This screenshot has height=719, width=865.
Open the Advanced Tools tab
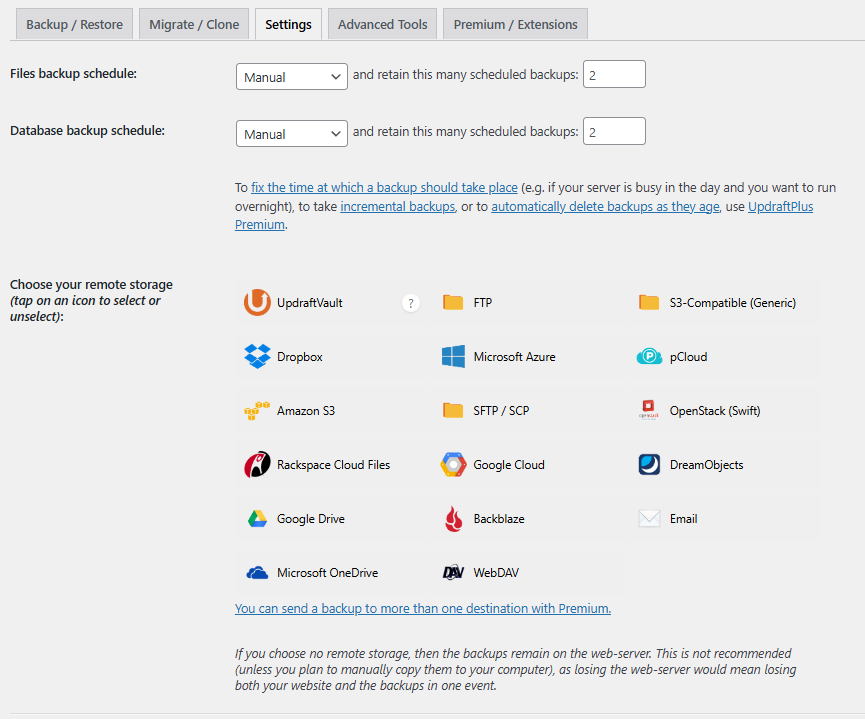point(382,24)
